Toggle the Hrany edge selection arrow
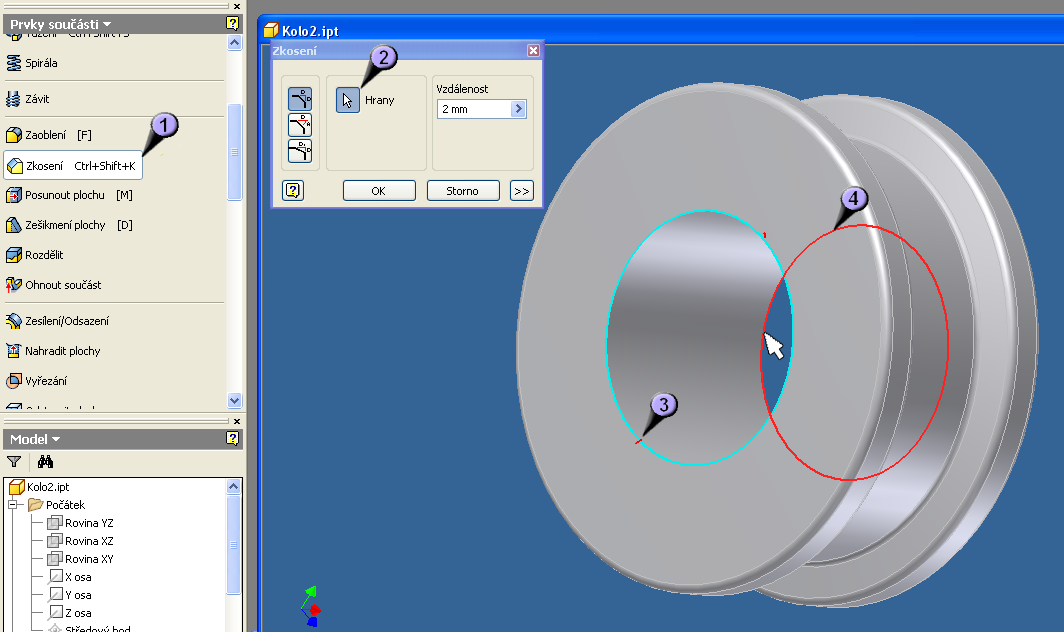This screenshot has height=632, width=1064. (x=347, y=100)
